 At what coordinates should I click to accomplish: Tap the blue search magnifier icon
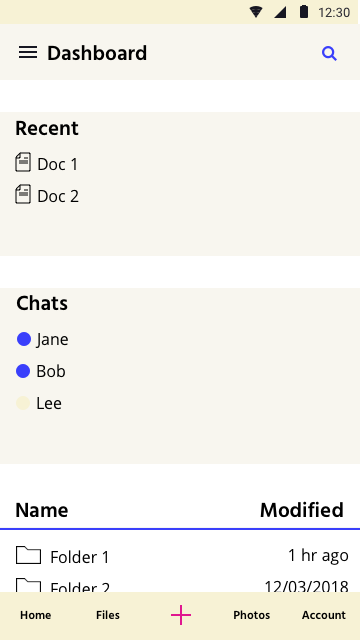click(329, 53)
